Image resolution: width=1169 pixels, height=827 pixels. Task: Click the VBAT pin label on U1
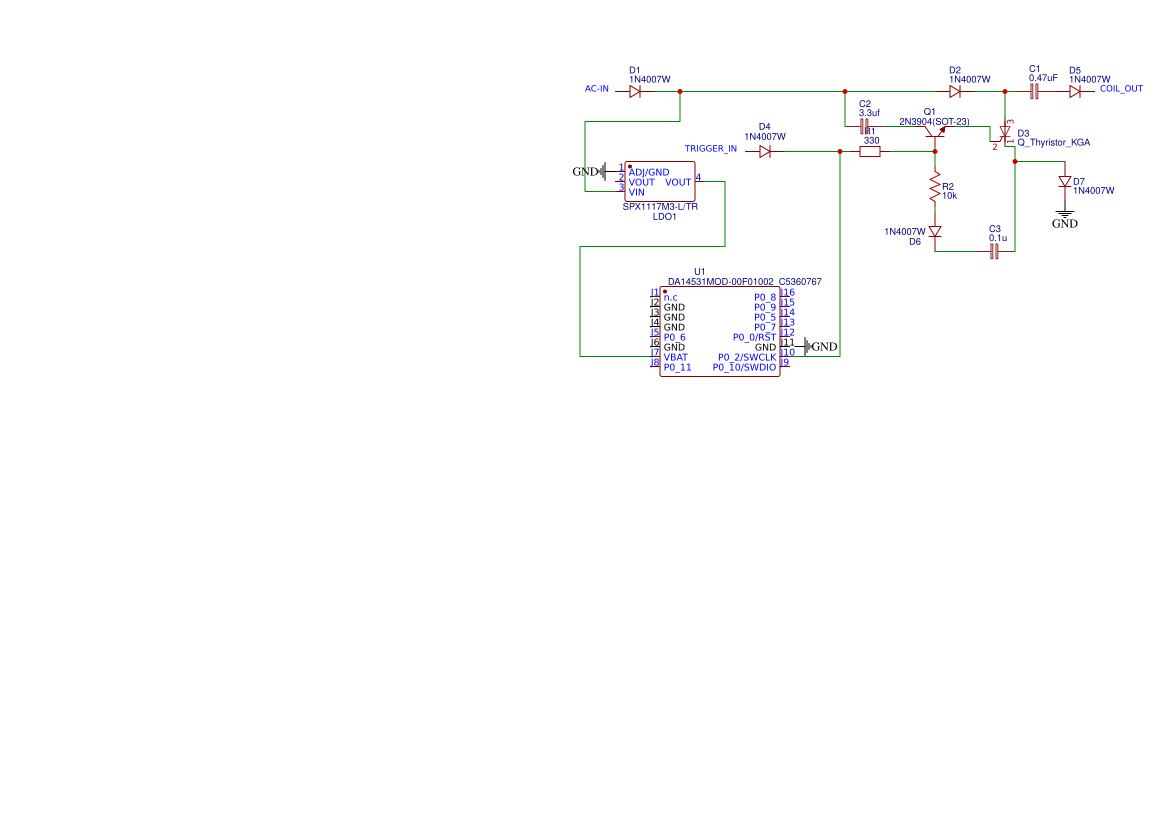tap(676, 357)
